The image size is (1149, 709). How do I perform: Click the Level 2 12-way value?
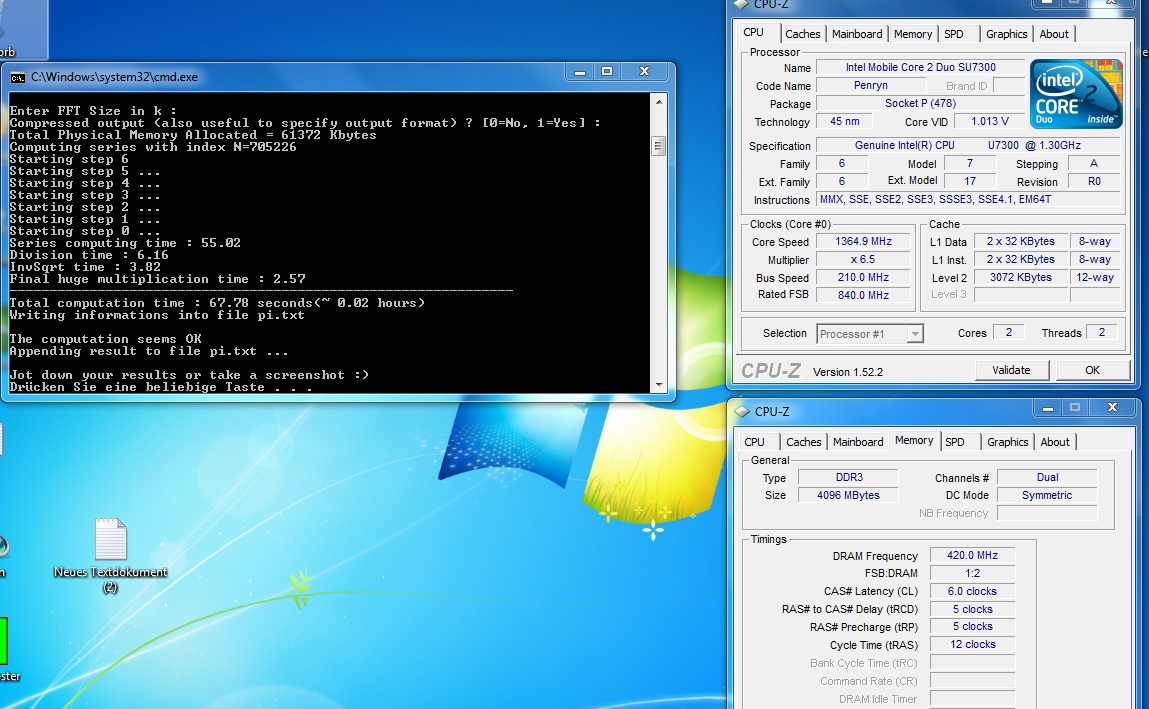click(1095, 277)
